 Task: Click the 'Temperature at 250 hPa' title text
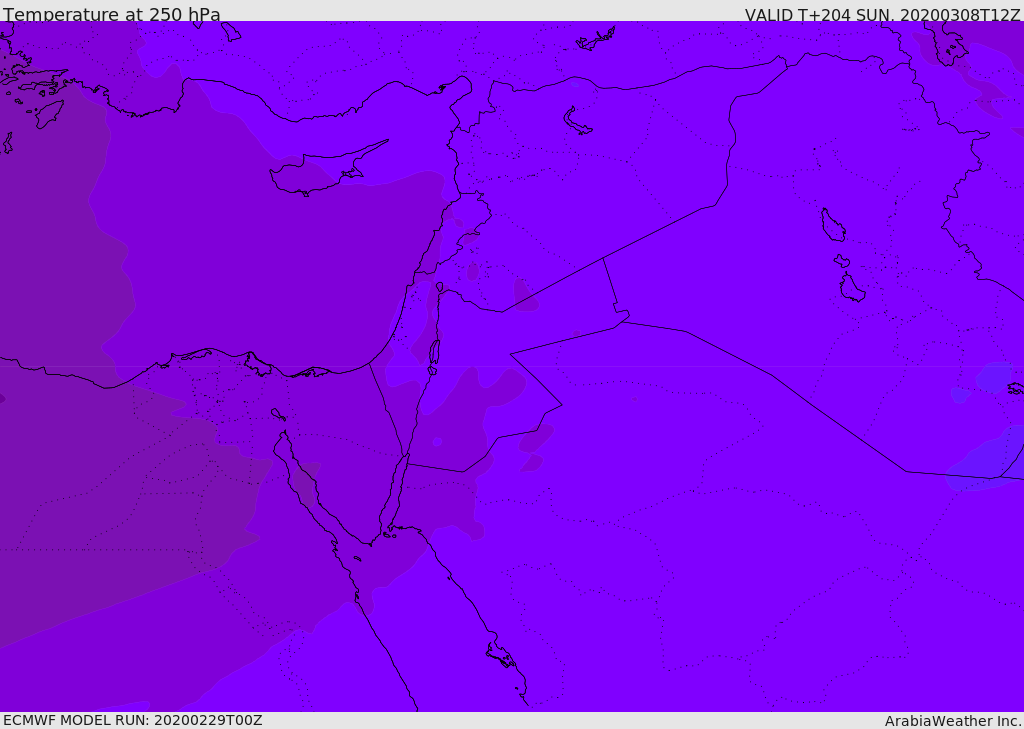[x=112, y=14]
